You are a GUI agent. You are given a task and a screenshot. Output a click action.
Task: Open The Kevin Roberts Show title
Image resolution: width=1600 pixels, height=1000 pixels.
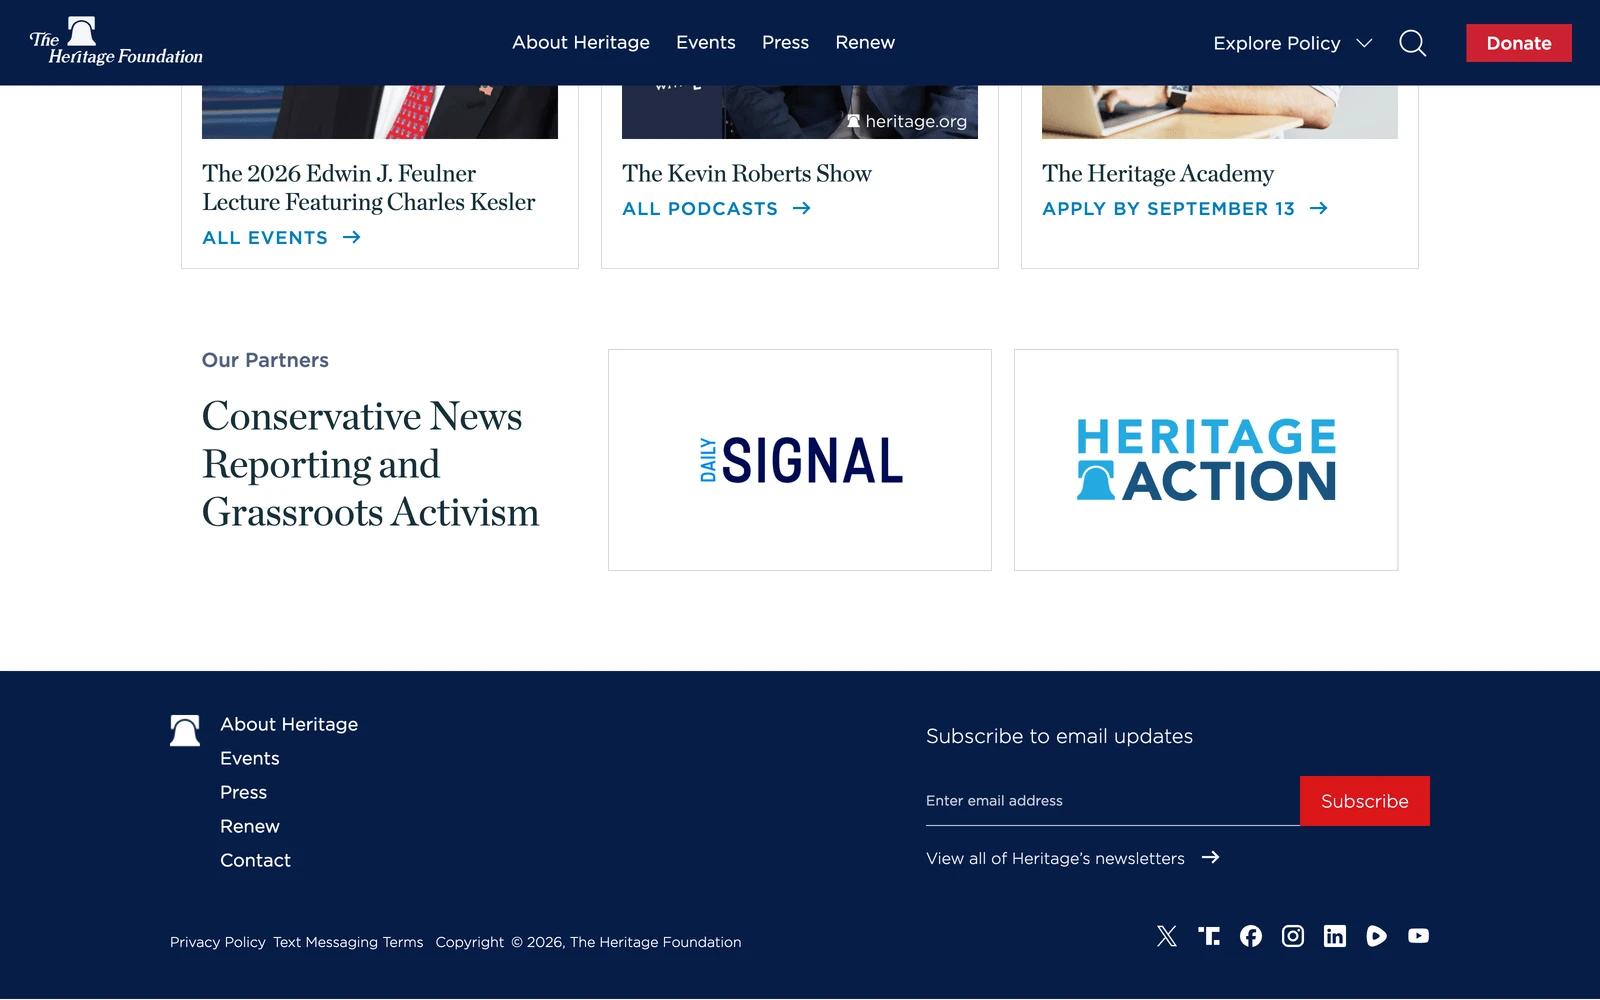[747, 173]
